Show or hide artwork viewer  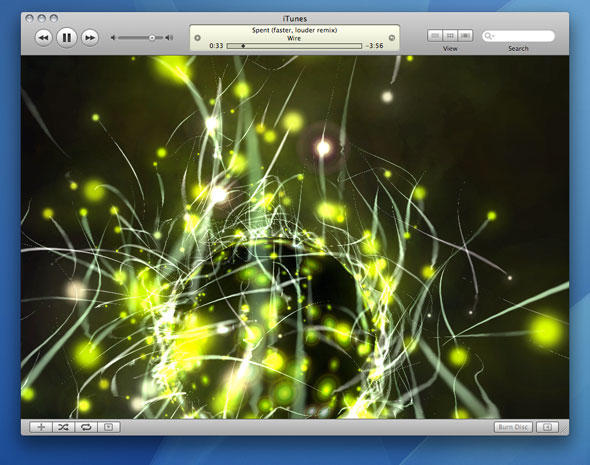tap(109, 427)
